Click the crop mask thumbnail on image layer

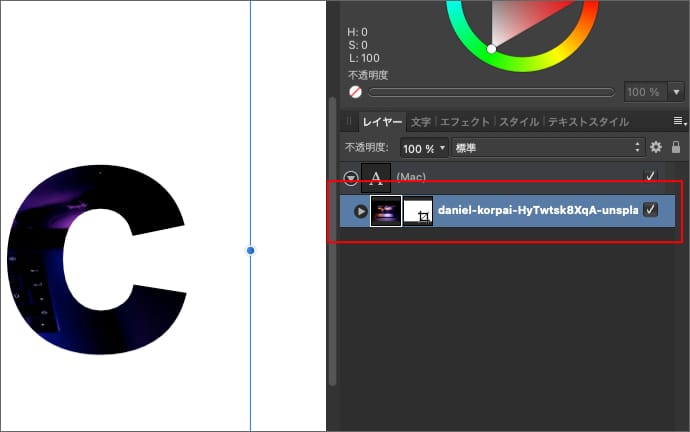click(418, 211)
